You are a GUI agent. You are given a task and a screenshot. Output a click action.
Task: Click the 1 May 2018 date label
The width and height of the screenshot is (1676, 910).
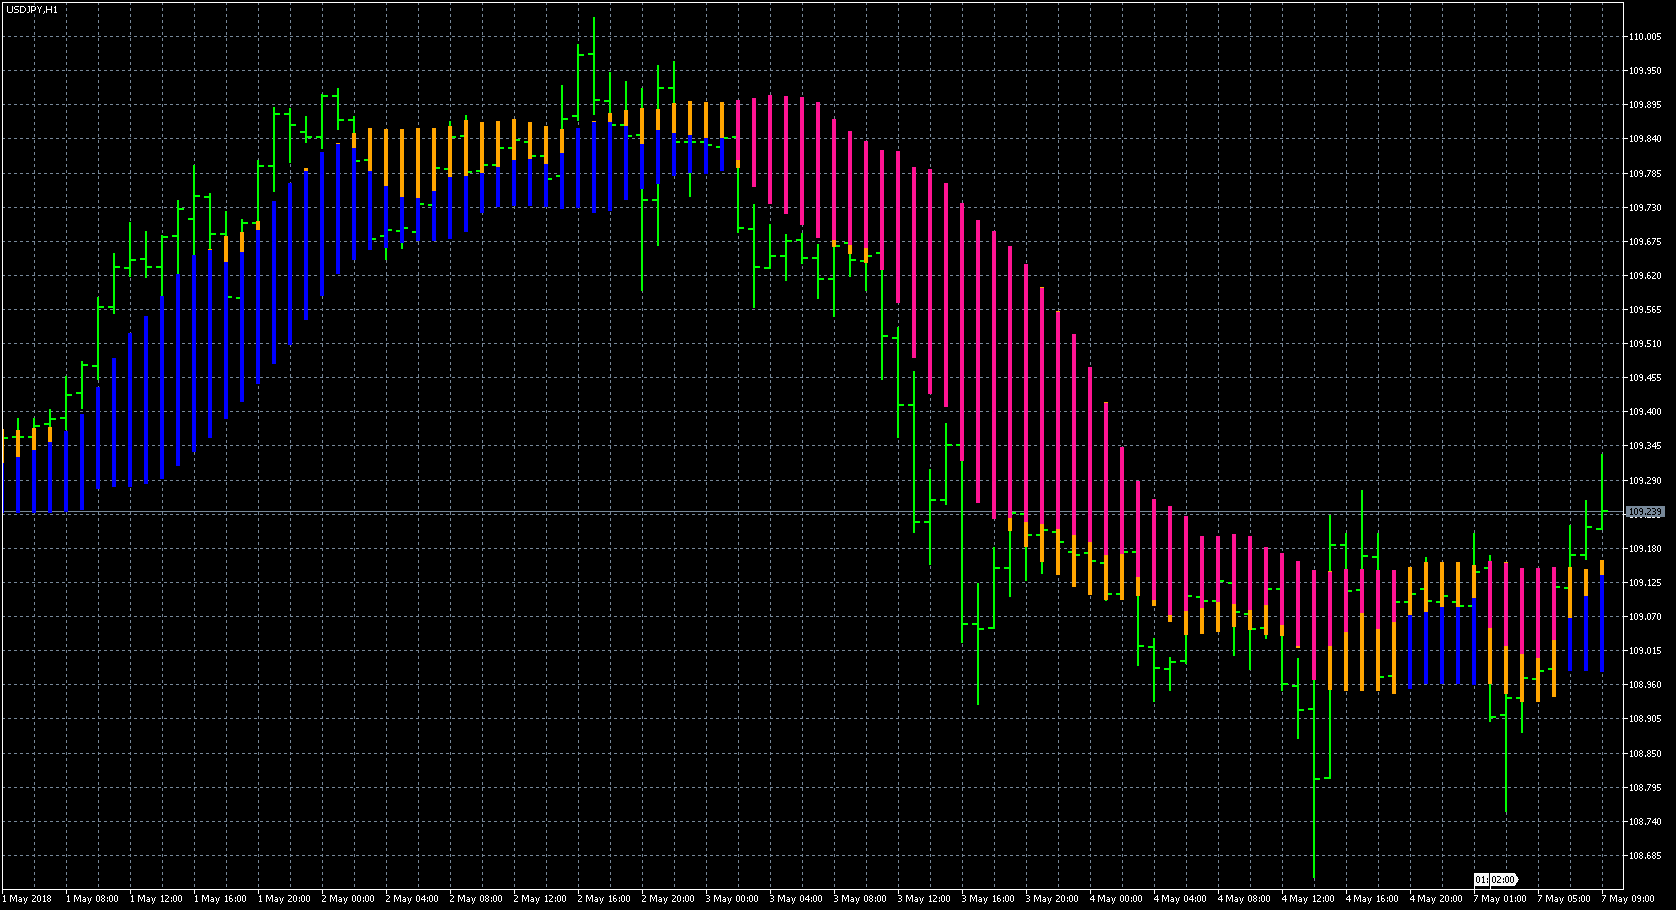tap(27, 899)
